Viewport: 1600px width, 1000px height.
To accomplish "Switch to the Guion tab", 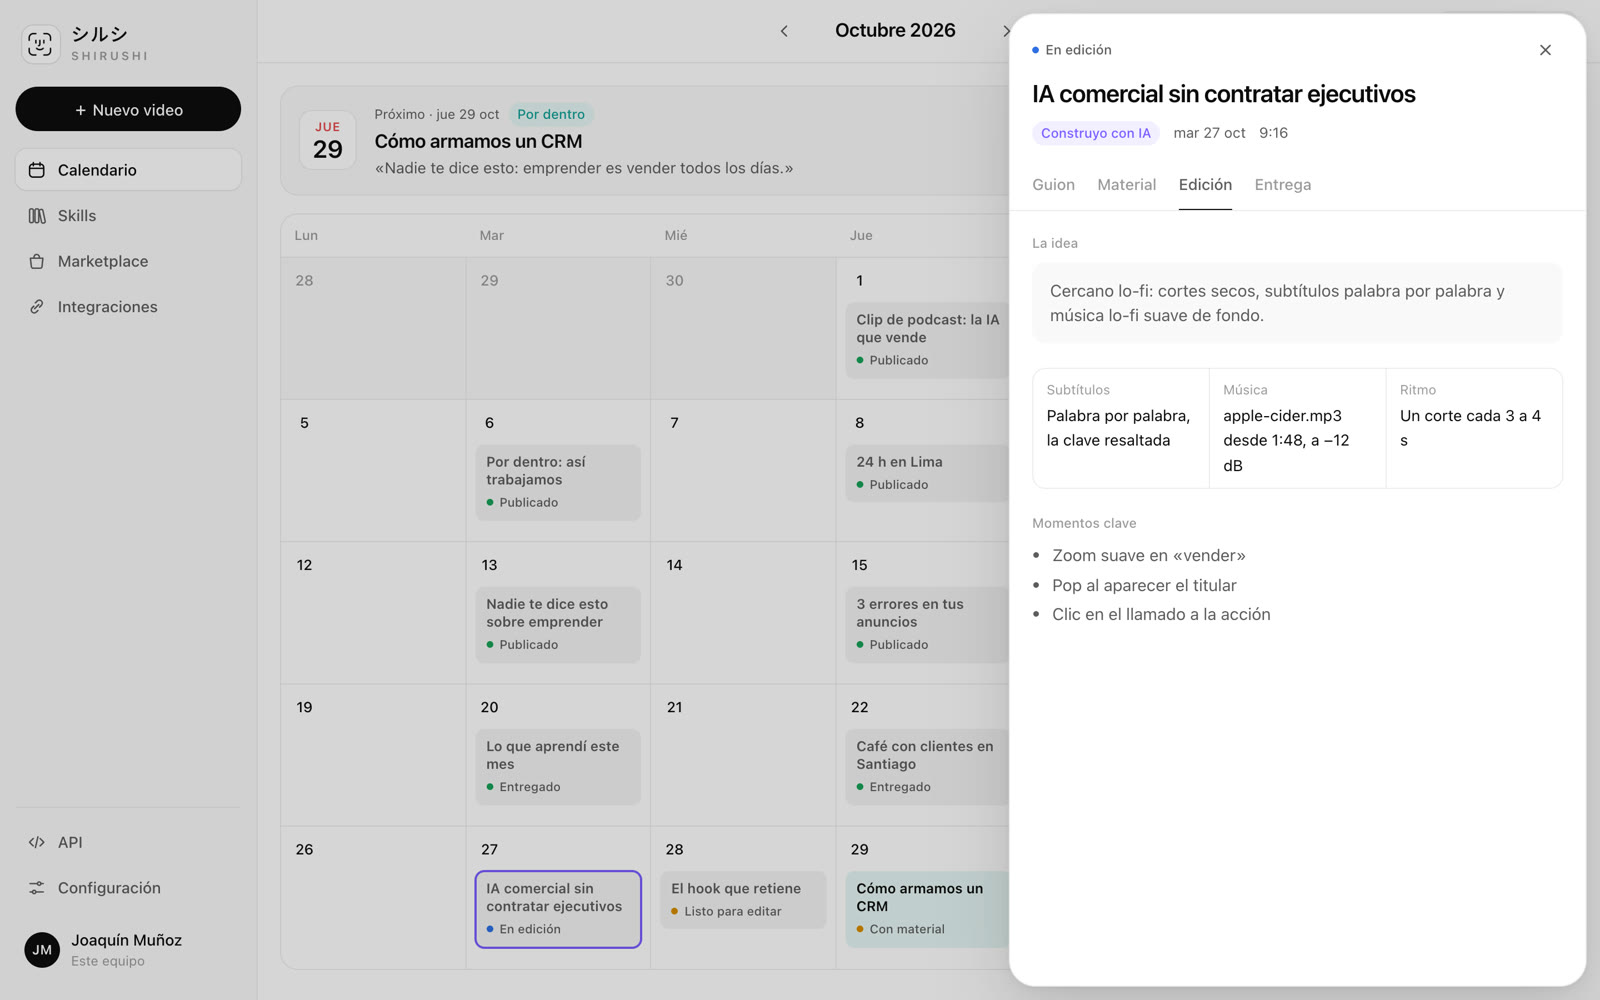I will click(x=1053, y=185).
